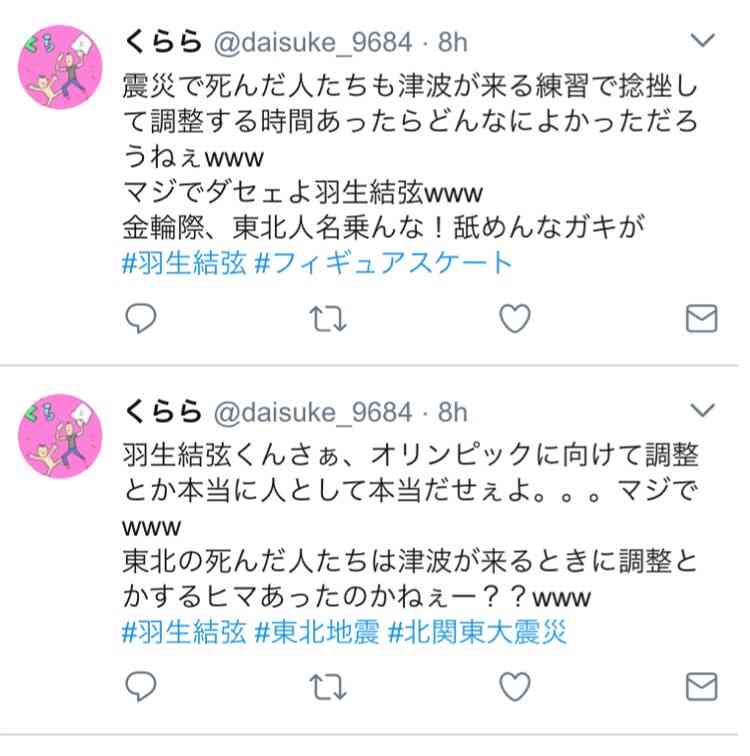Open @daisuke_9684 handle on first tweet
Image resolution: width=750 pixels, height=756 pixels.
313,43
